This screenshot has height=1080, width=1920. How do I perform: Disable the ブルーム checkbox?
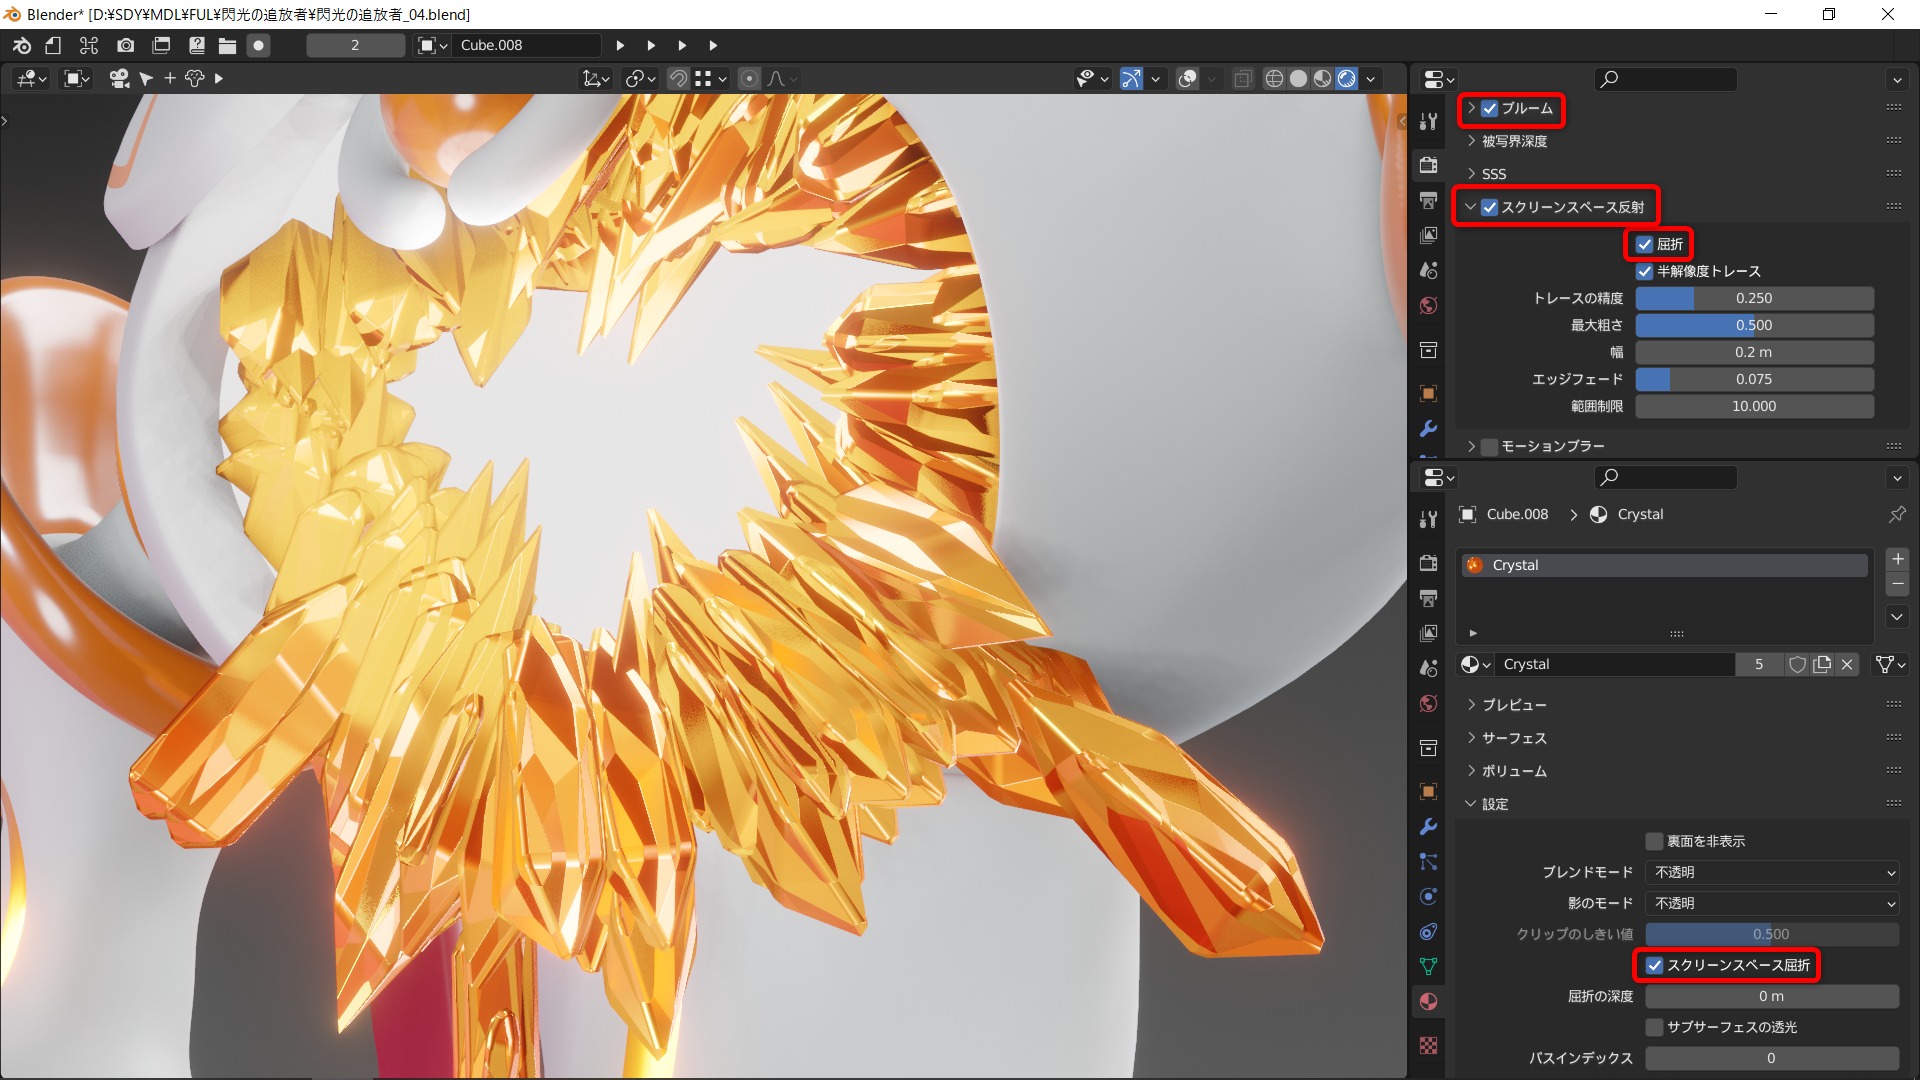coord(1490,108)
